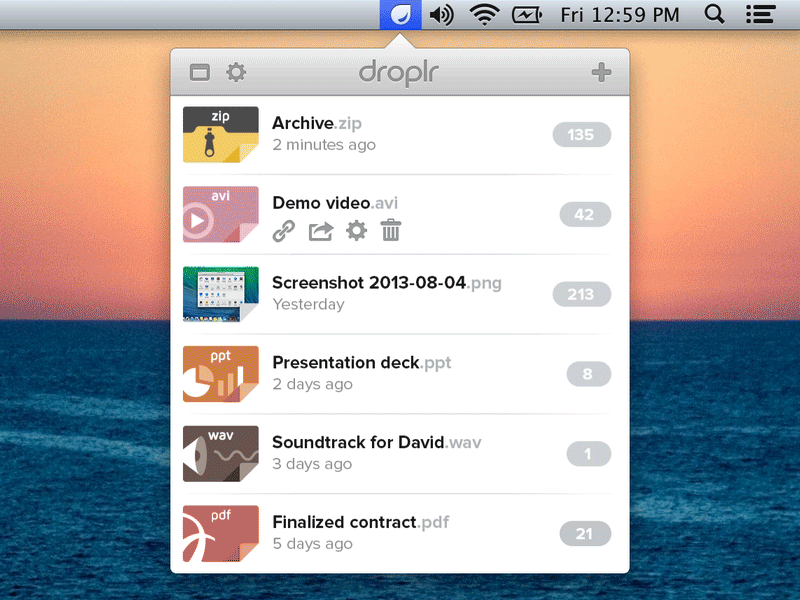This screenshot has width=800, height=600.
Task: Click the 8 view count badge
Action: click(x=589, y=374)
